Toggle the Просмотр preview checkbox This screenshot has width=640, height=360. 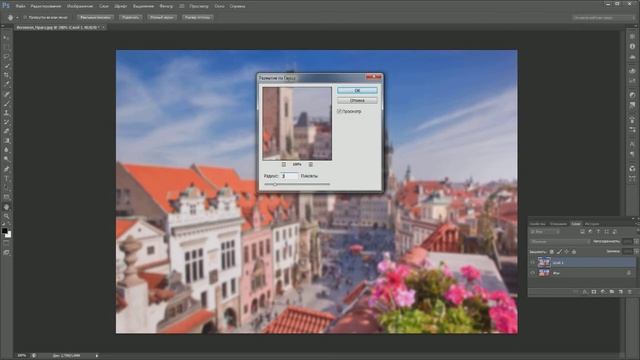click(x=339, y=111)
